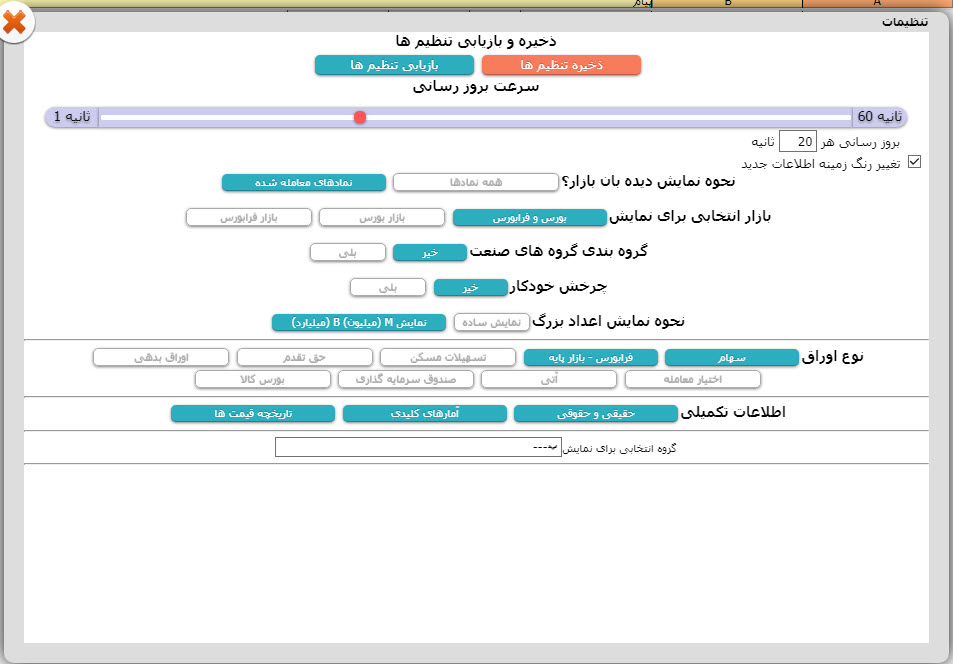This screenshot has height=664, width=953.
Task: Select بلی for industry group categorization
Action: pyautogui.click(x=348, y=252)
